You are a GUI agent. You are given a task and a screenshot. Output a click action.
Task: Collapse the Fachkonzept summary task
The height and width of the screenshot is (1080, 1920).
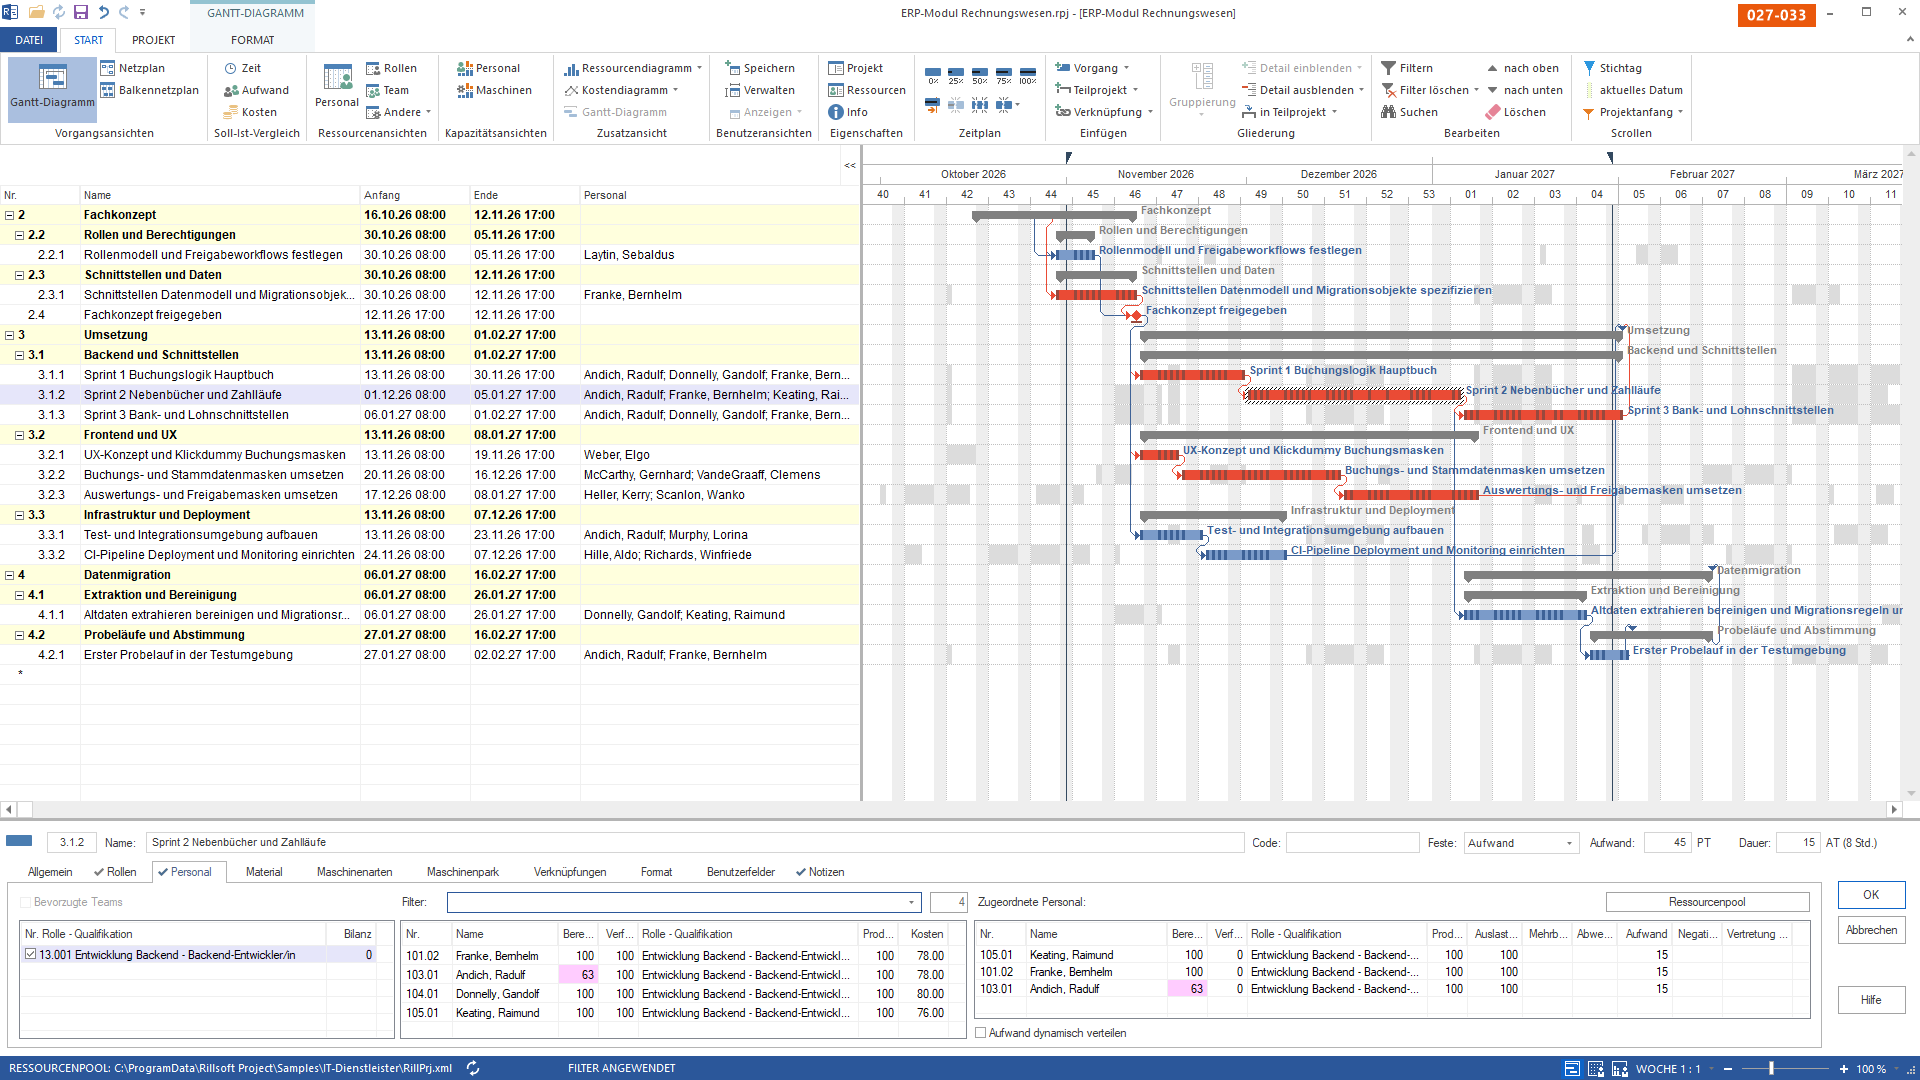pyautogui.click(x=10, y=215)
